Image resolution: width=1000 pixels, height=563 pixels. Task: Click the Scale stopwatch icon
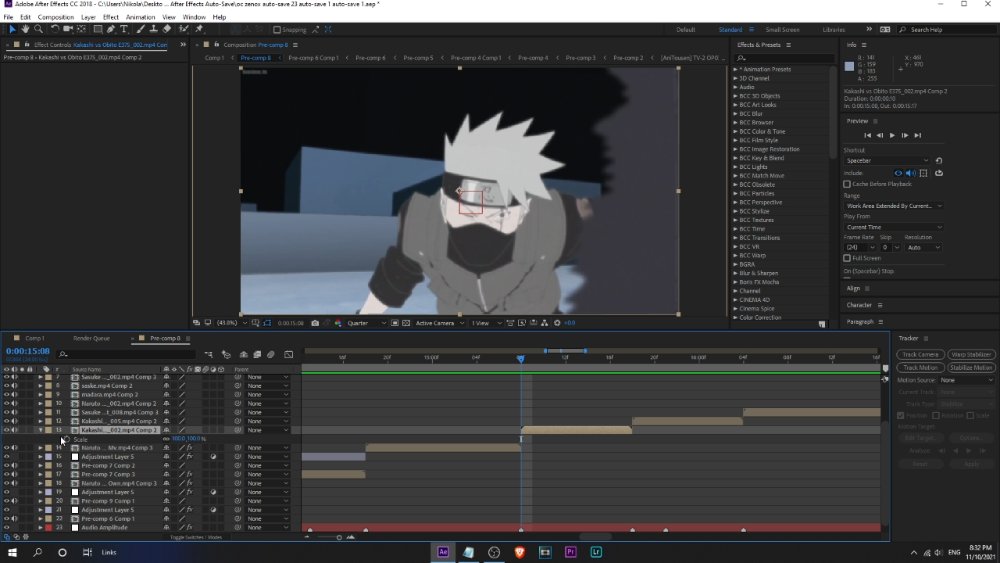(66, 439)
